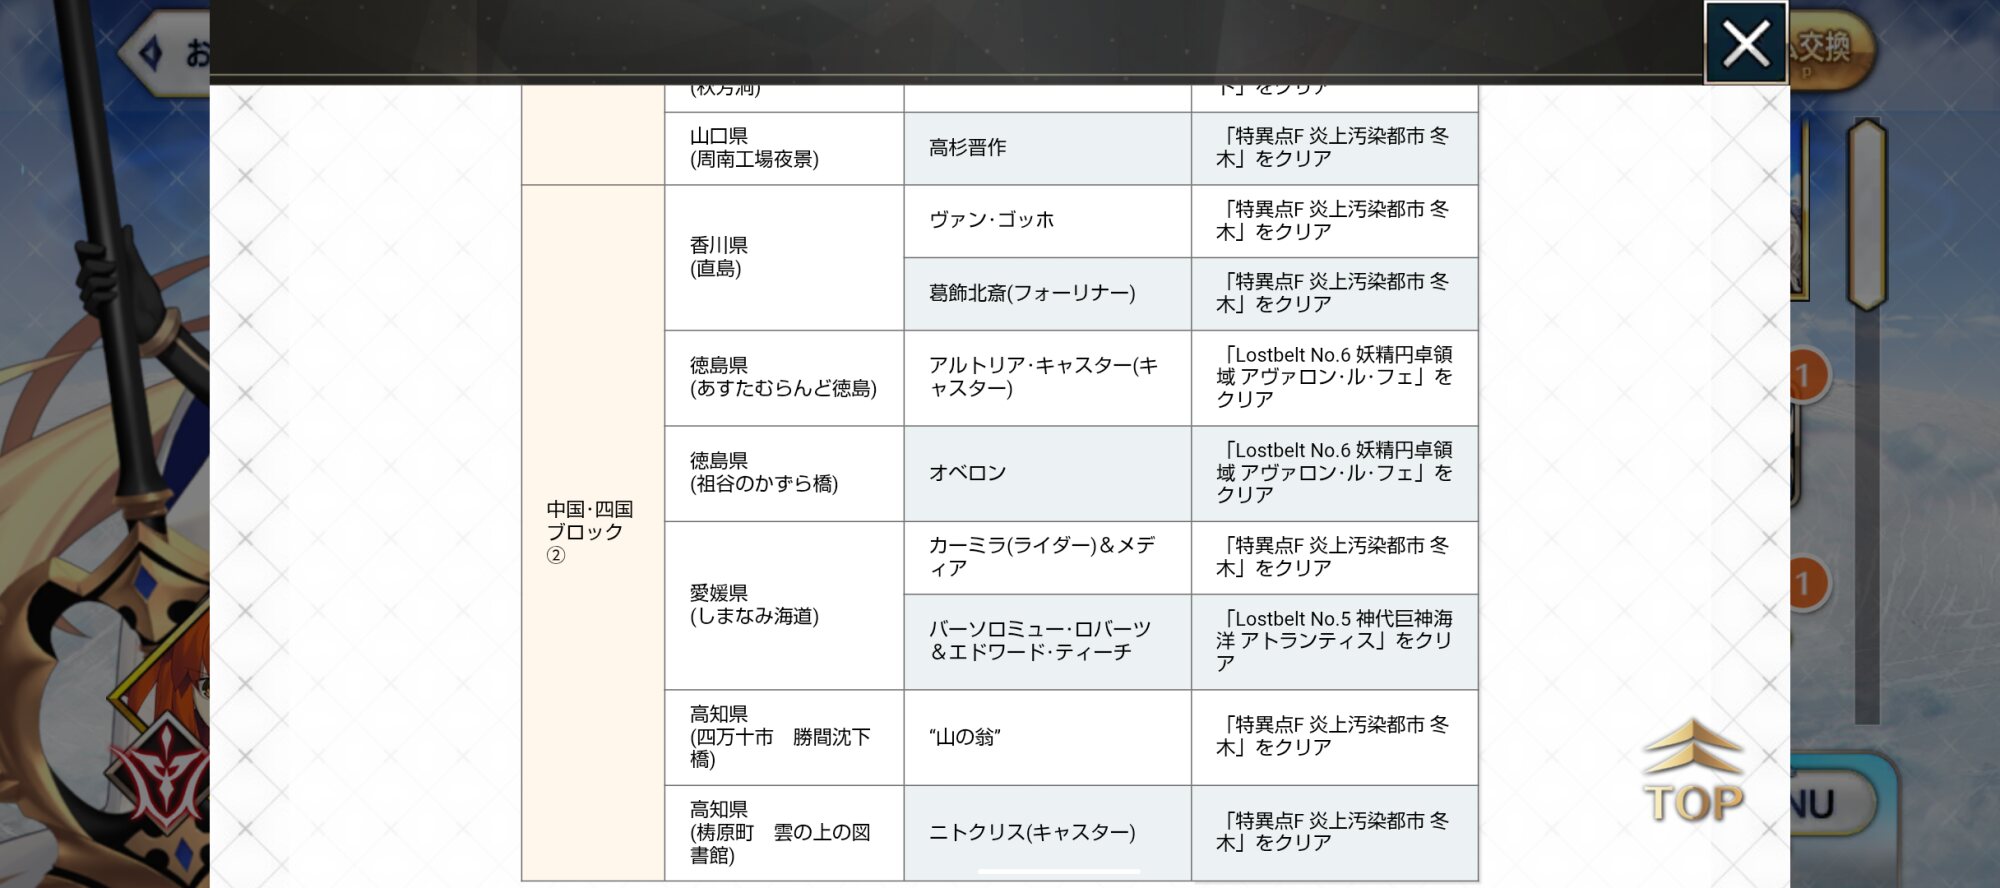Select the 徳島県 (祖谷のかずら橋) location cell
Viewport: 2000px width, 888px height.
(784, 473)
